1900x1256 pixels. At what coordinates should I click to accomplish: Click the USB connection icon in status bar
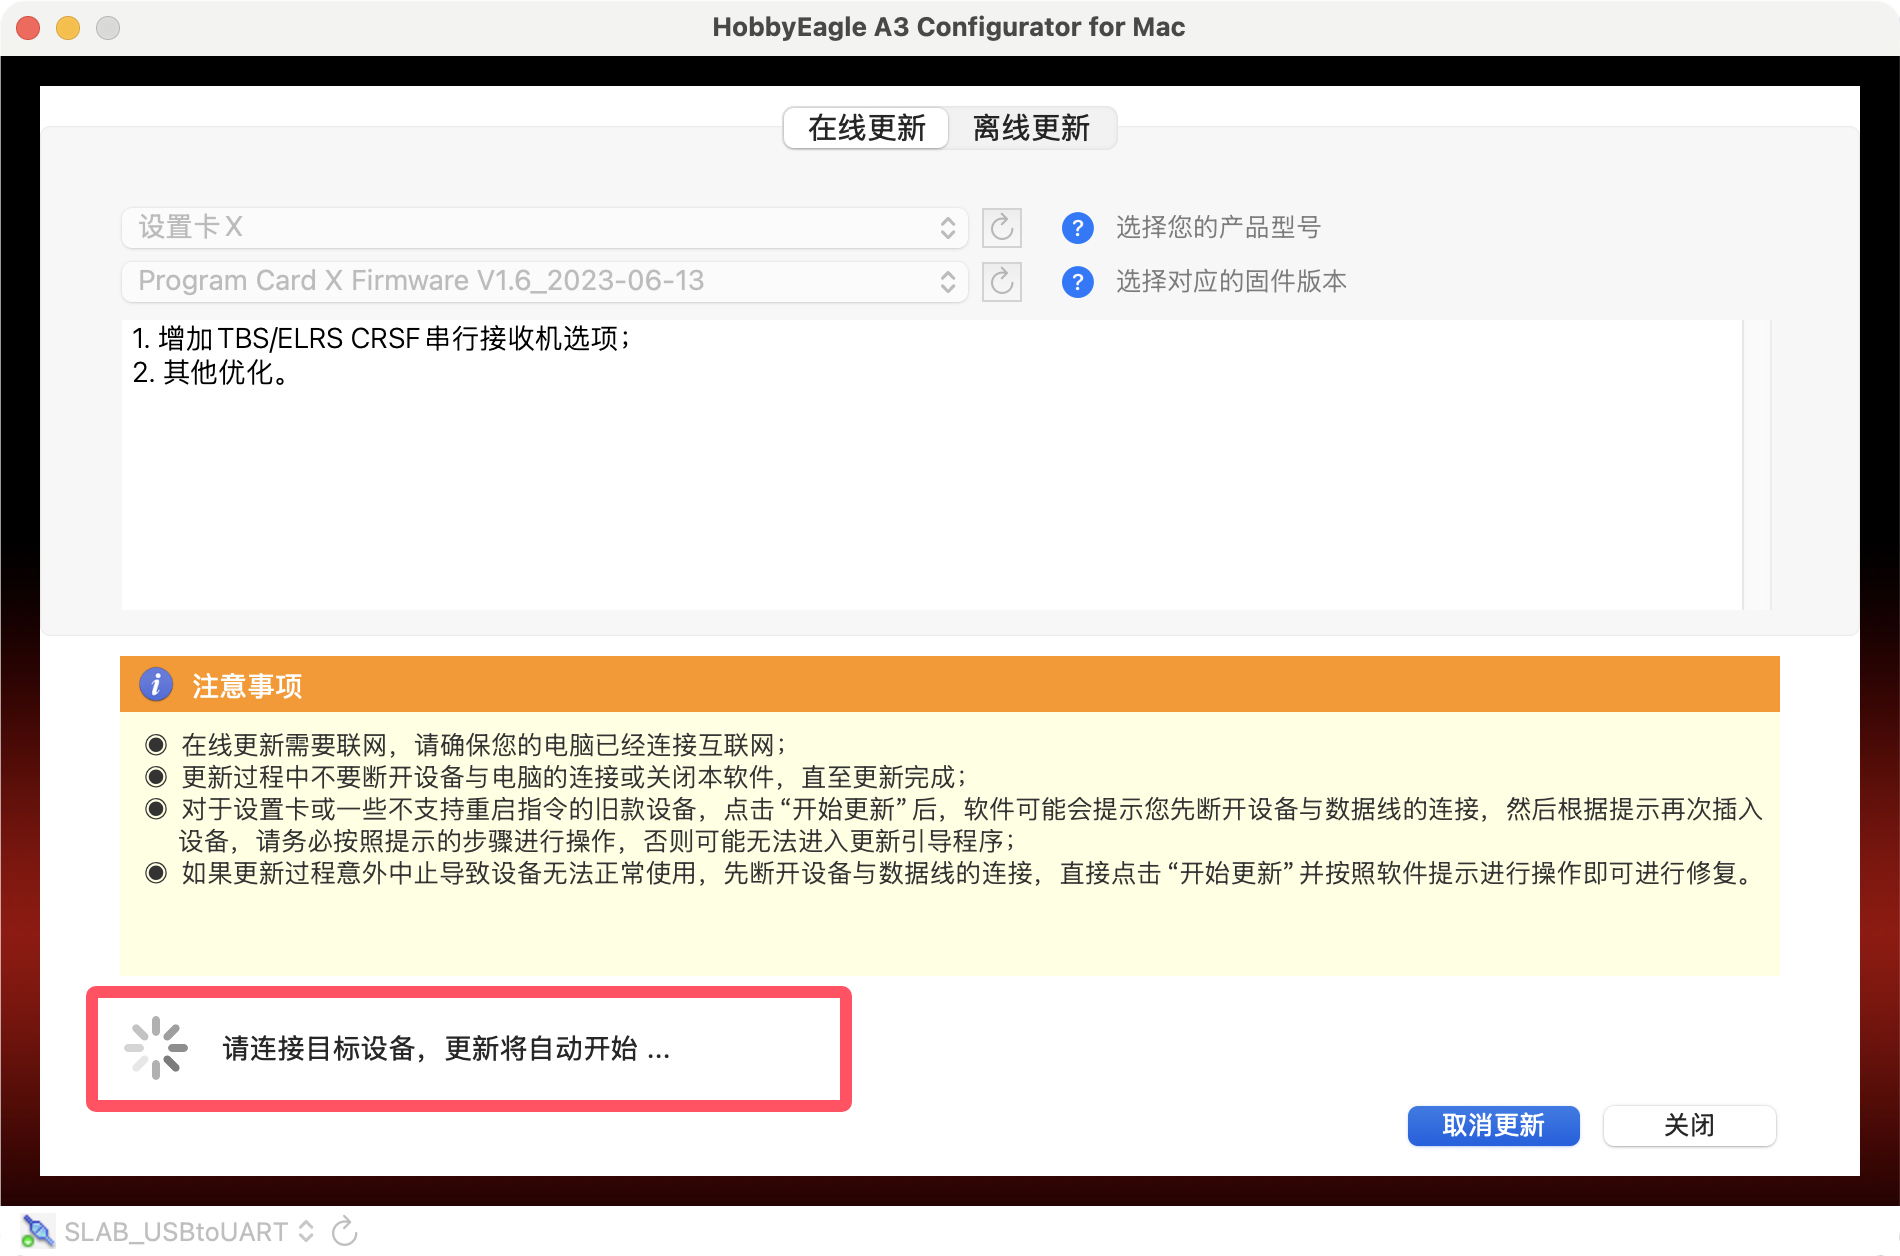[38, 1231]
